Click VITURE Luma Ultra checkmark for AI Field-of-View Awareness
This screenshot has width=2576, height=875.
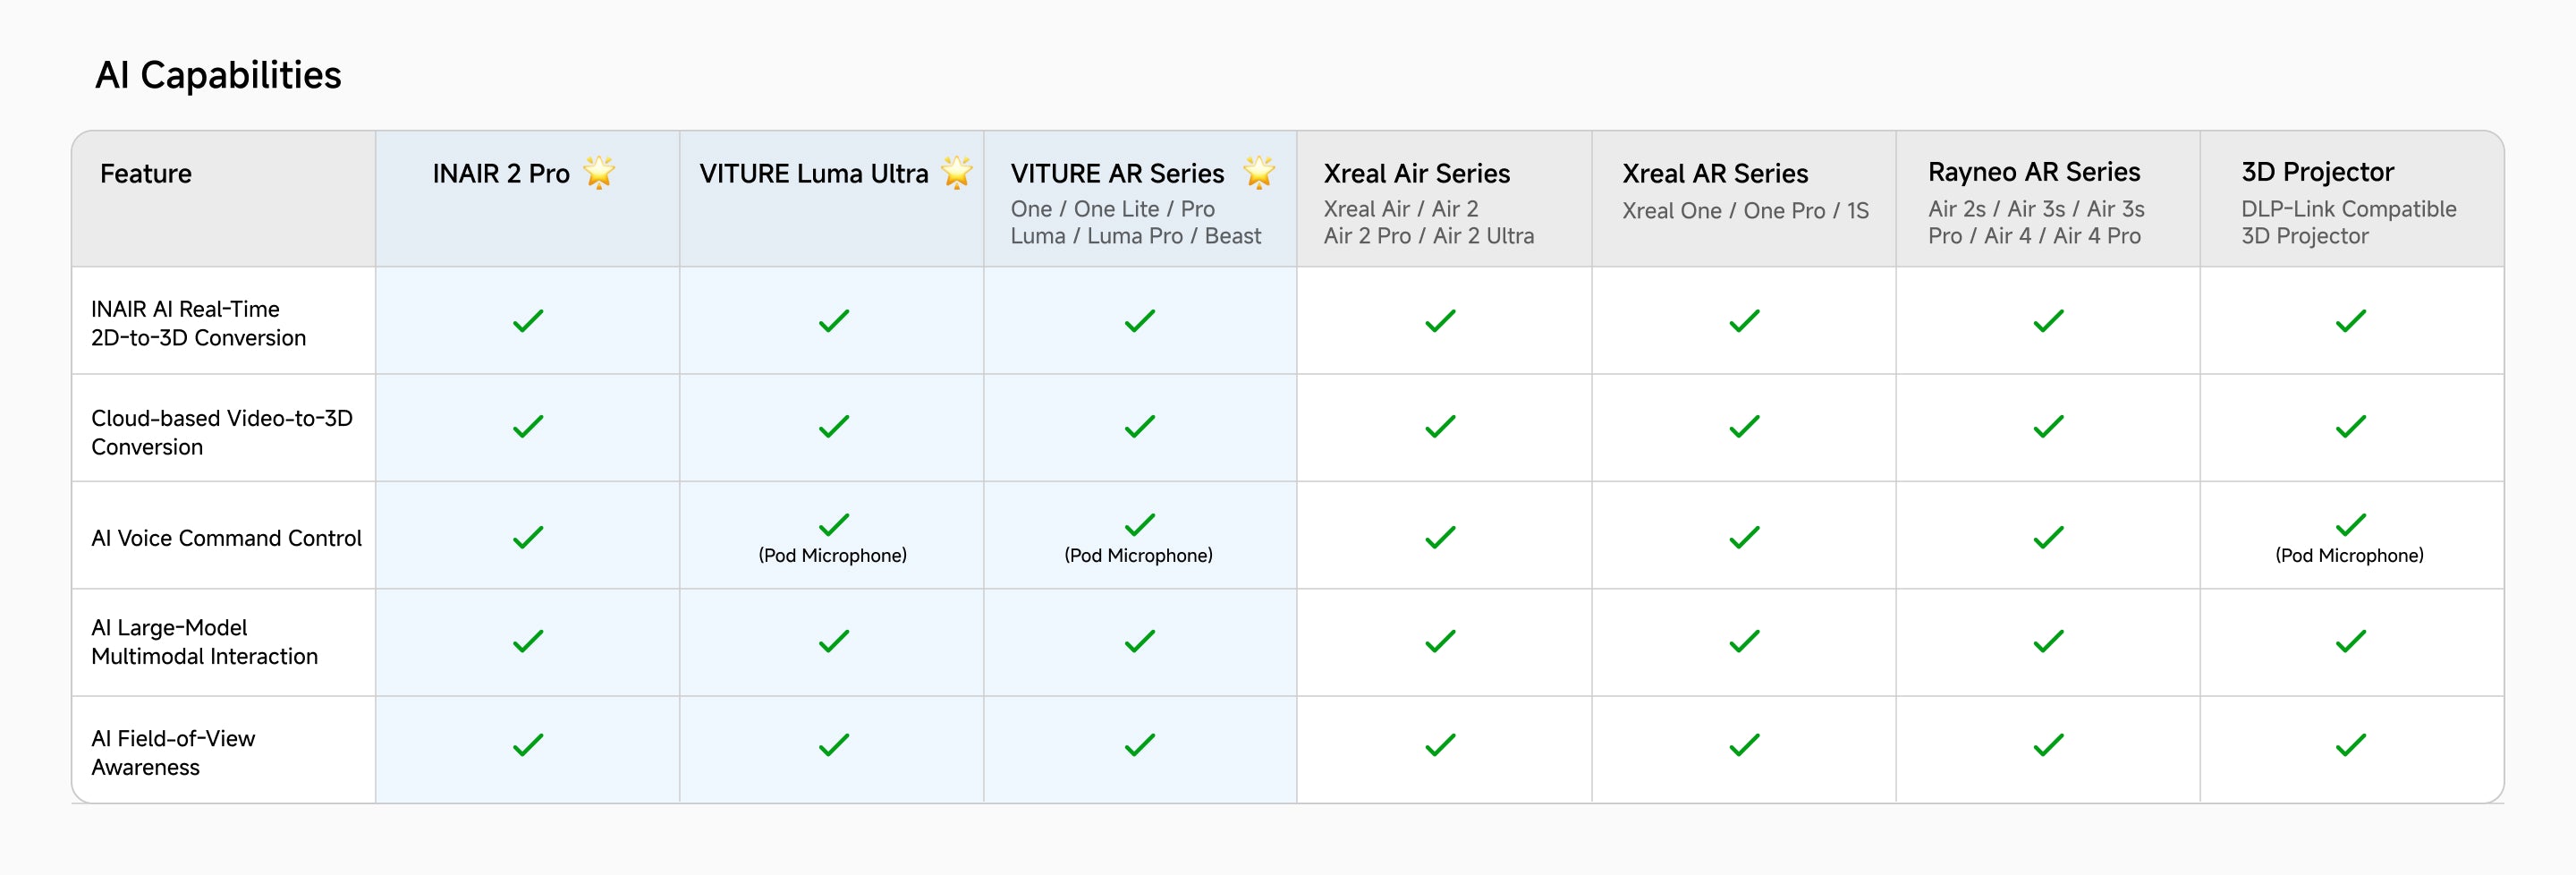coord(833,745)
